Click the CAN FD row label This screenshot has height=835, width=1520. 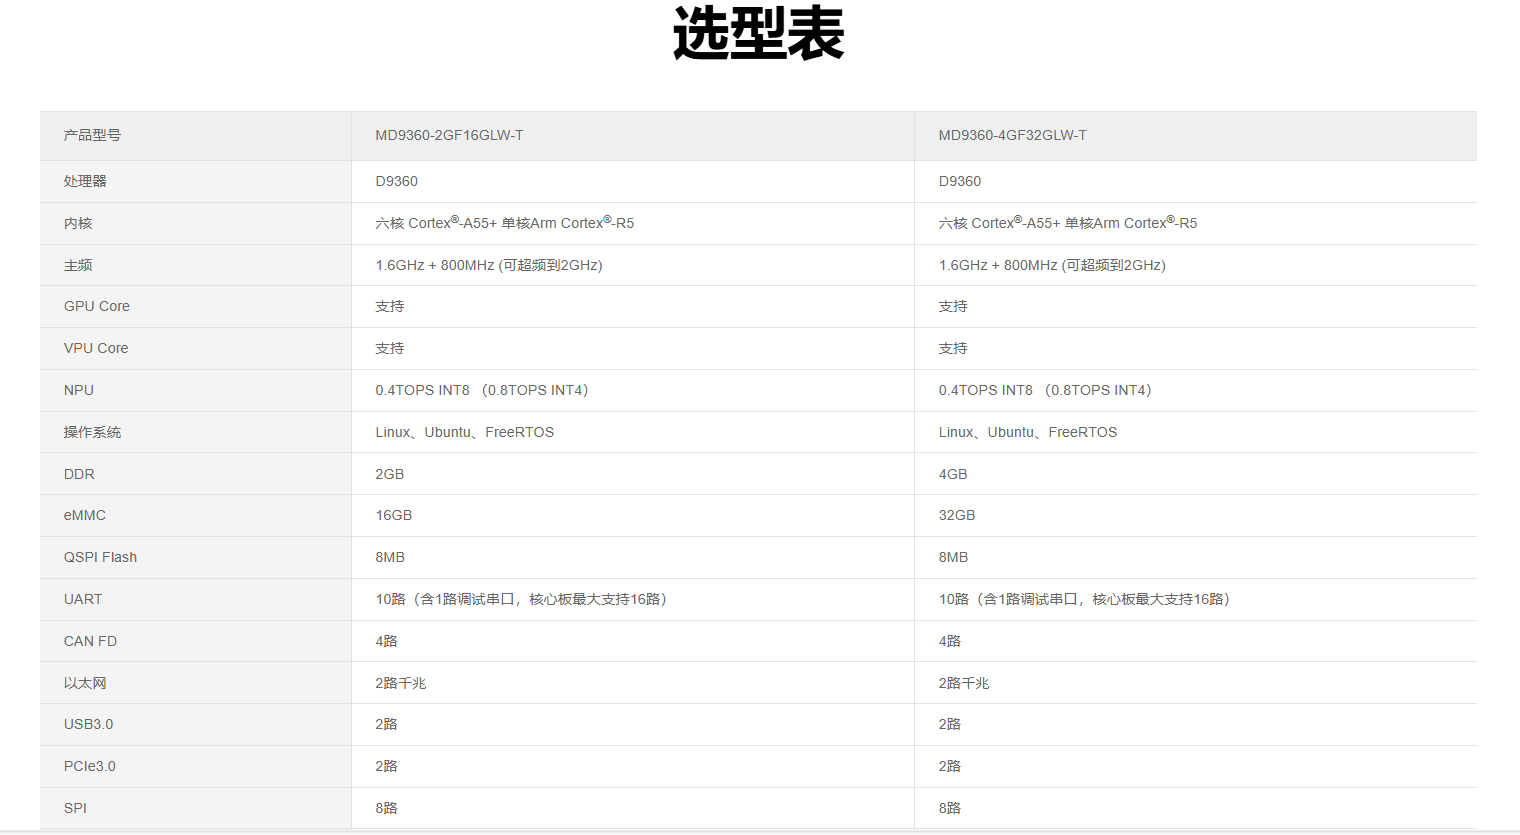click(x=90, y=641)
